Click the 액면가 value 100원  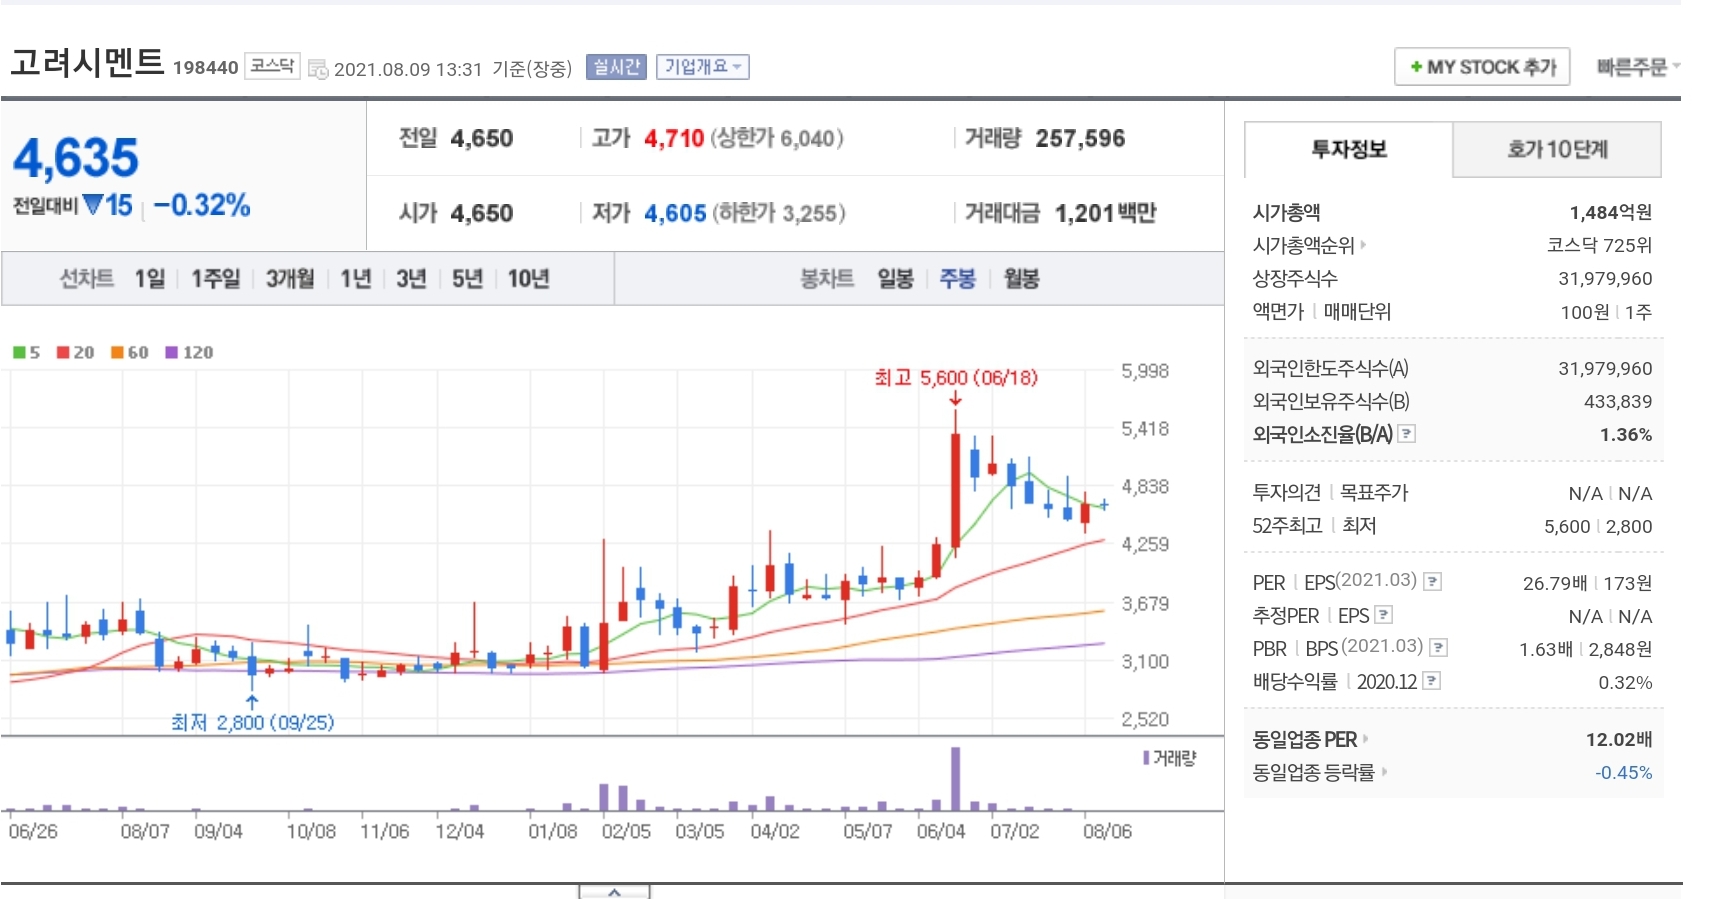point(1585,312)
